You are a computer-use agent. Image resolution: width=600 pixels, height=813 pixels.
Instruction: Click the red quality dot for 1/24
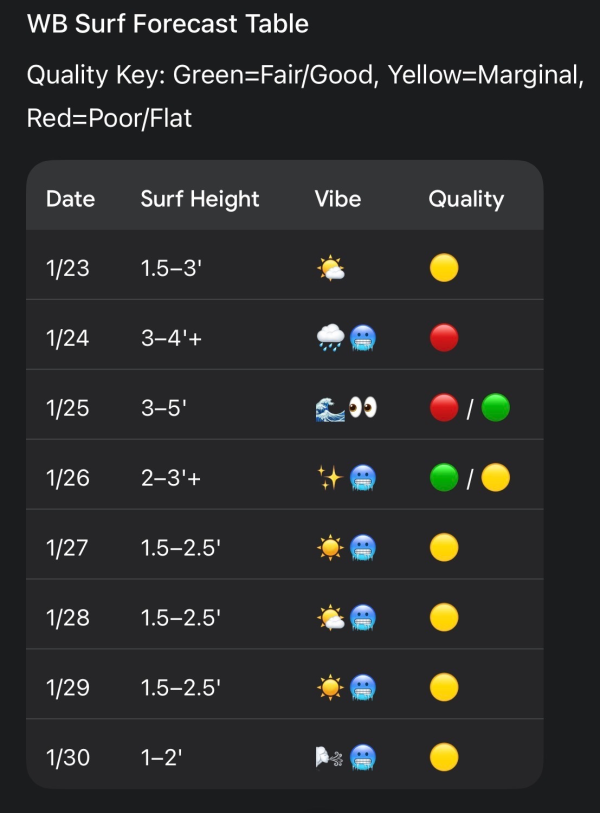click(444, 338)
